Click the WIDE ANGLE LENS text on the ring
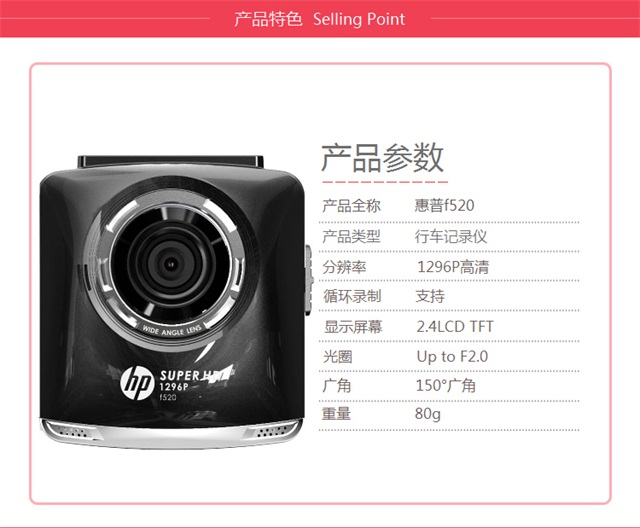This screenshot has width=640, height=528. click(172, 331)
